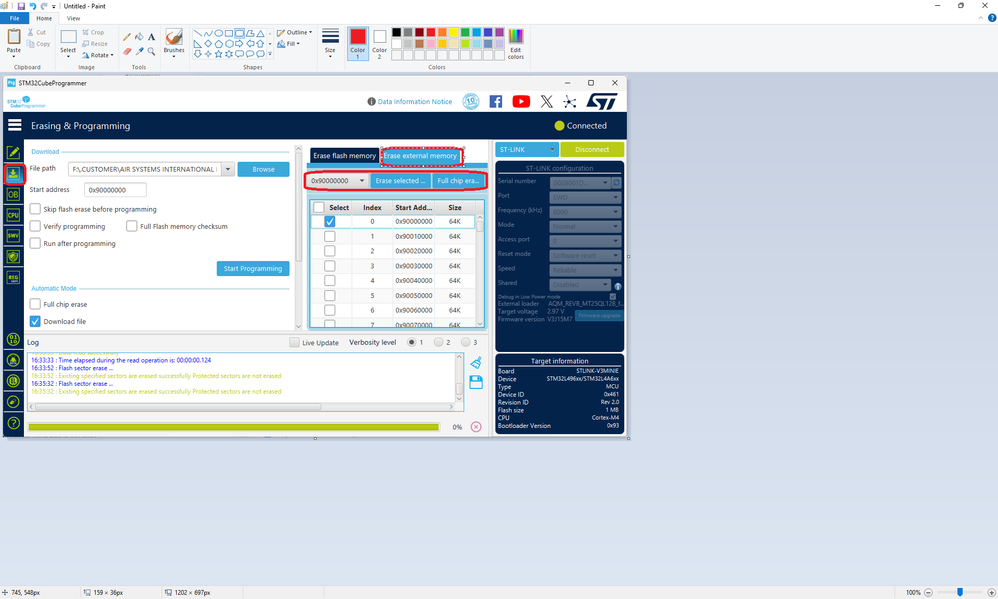Open the help question mark sidebar icon

[x=13, y=423]
